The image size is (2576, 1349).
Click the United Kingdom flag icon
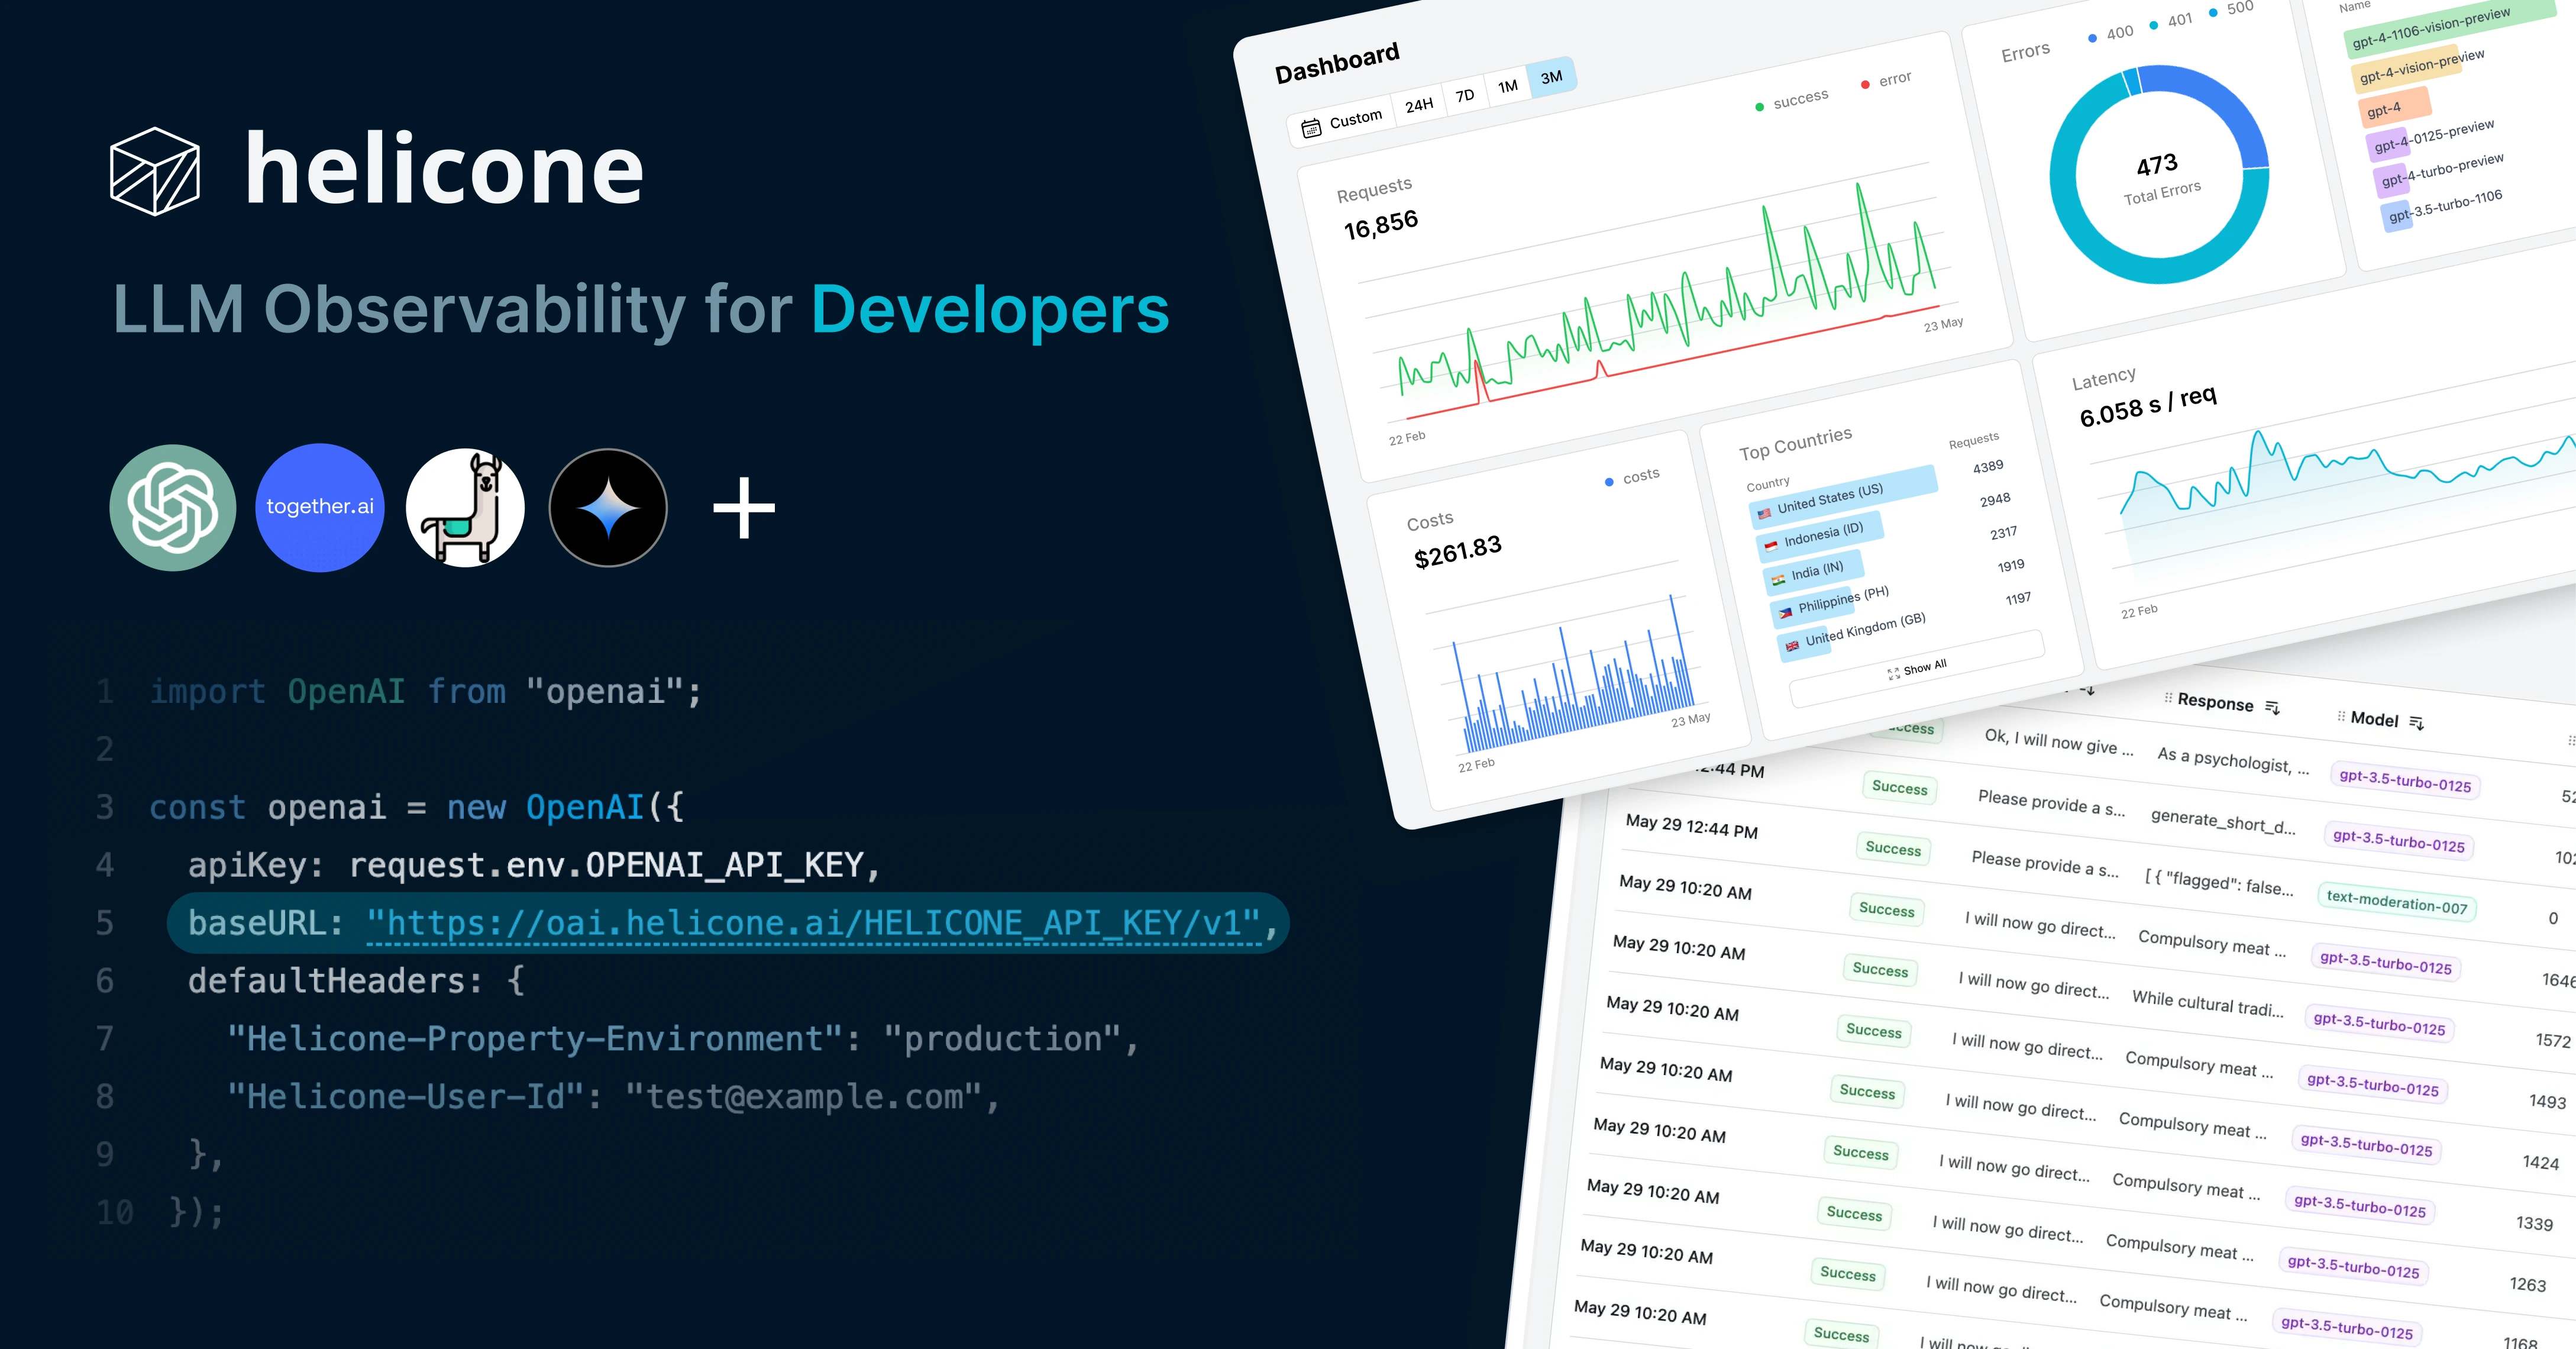[1792, 645]
